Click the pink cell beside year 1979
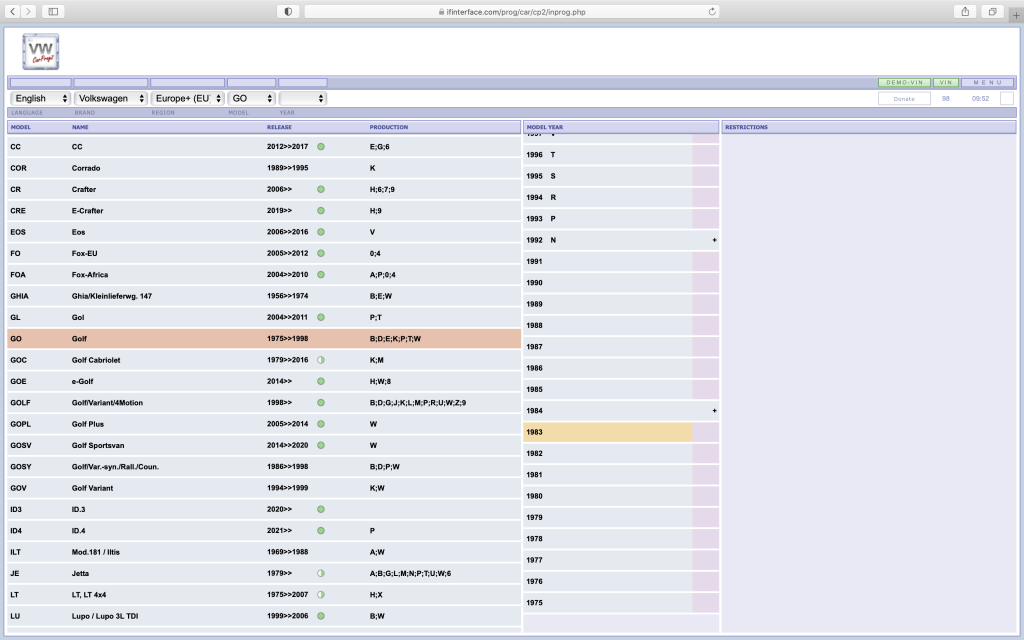The width and height of the screenshot is (1024, 640). pyautogui.click(x=706, y=517)
